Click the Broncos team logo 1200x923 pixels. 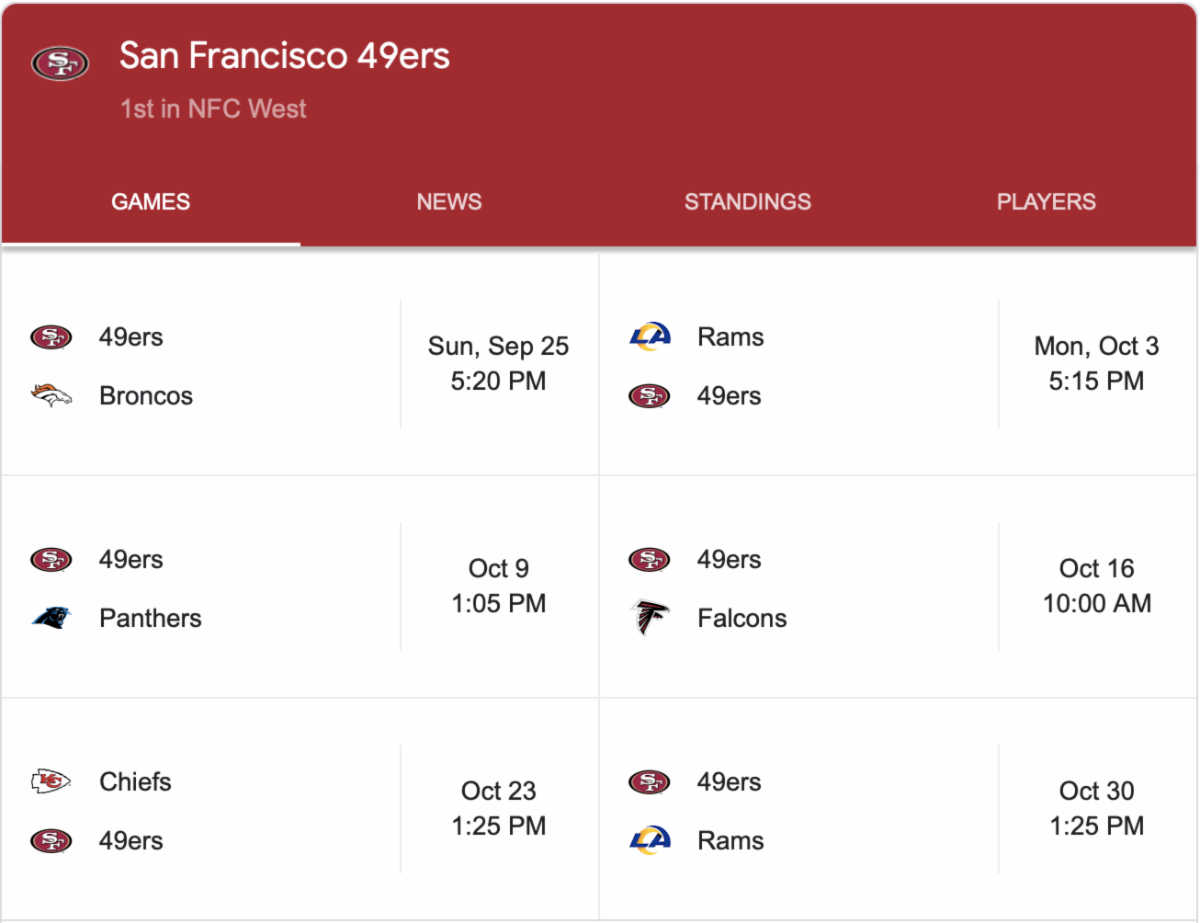click(51, 396)
